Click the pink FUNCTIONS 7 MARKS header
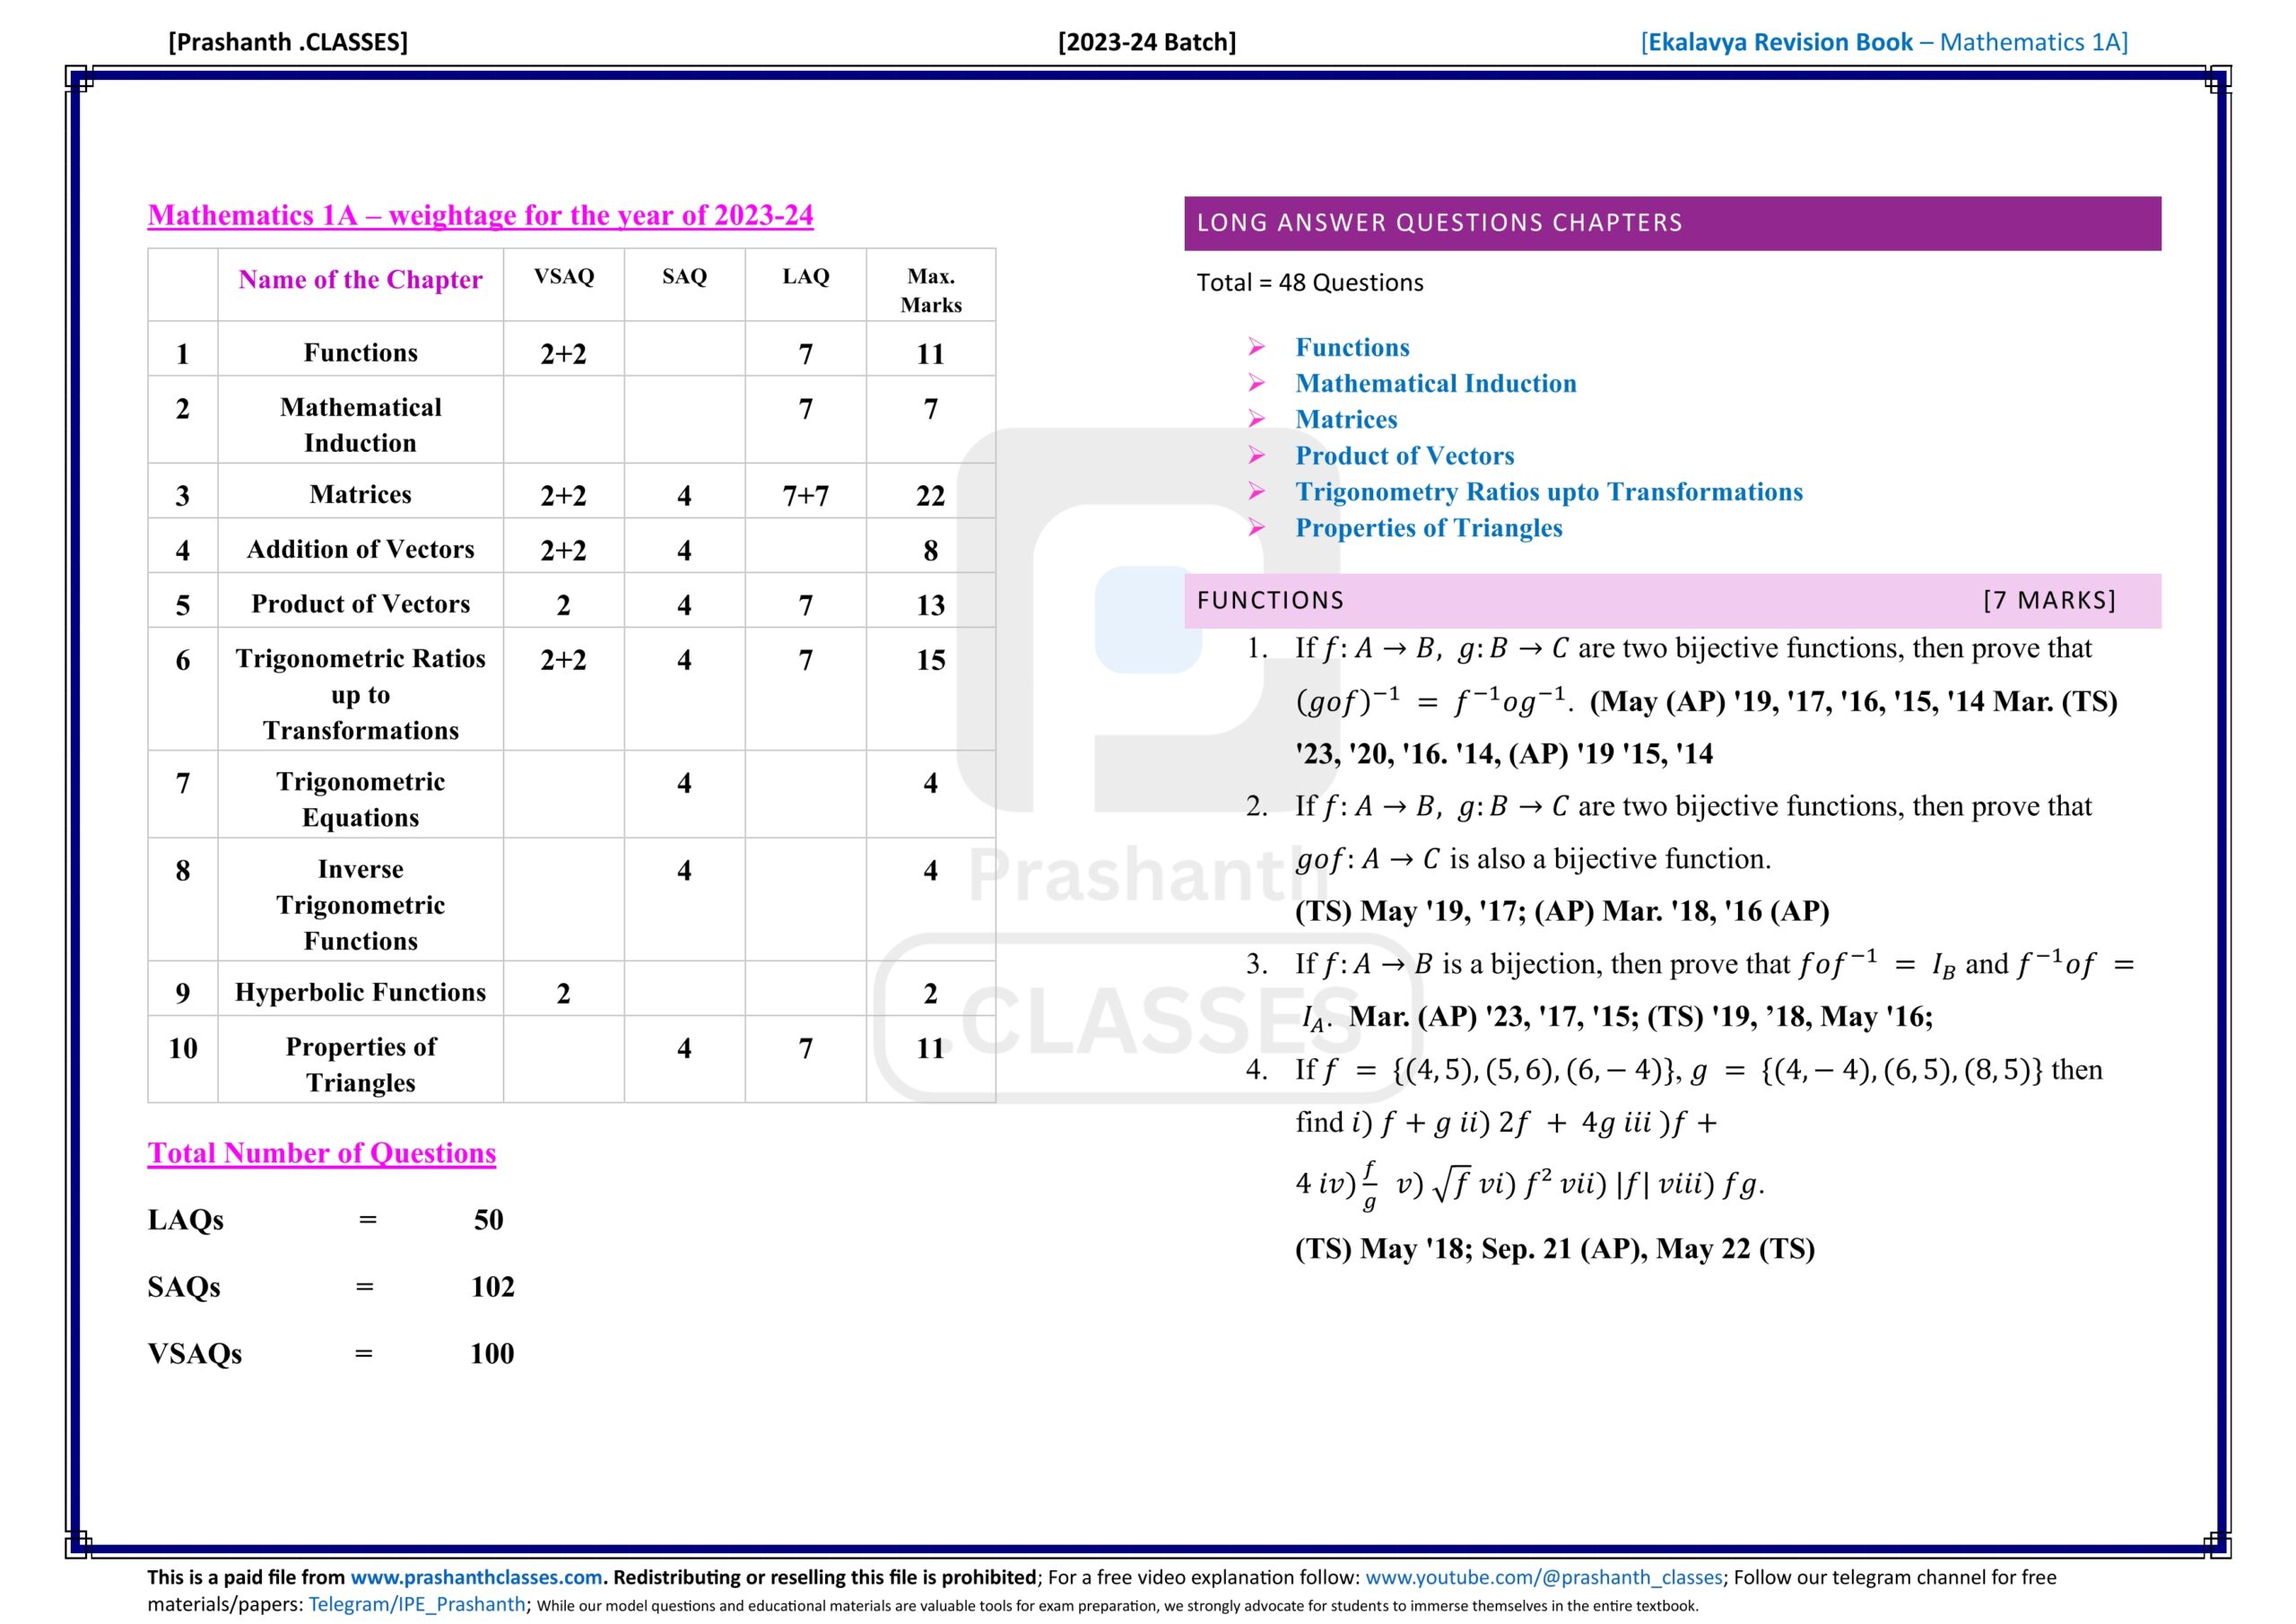Image resolution: width=2296 pixels, height=1624 pixels. 1672,600
